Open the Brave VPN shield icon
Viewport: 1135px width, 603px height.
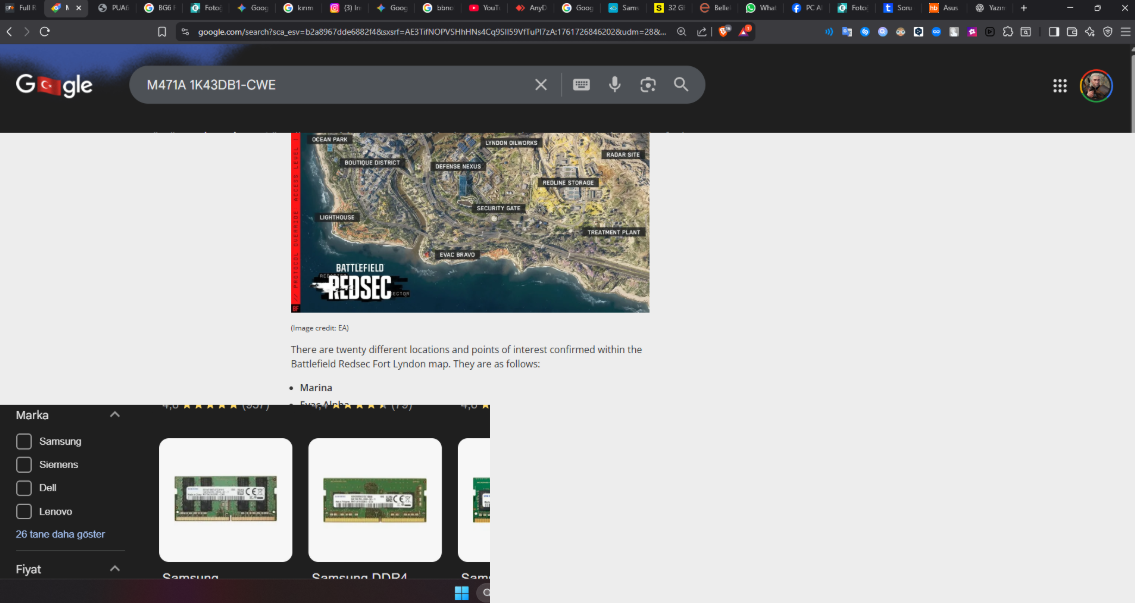[1107, 32]
